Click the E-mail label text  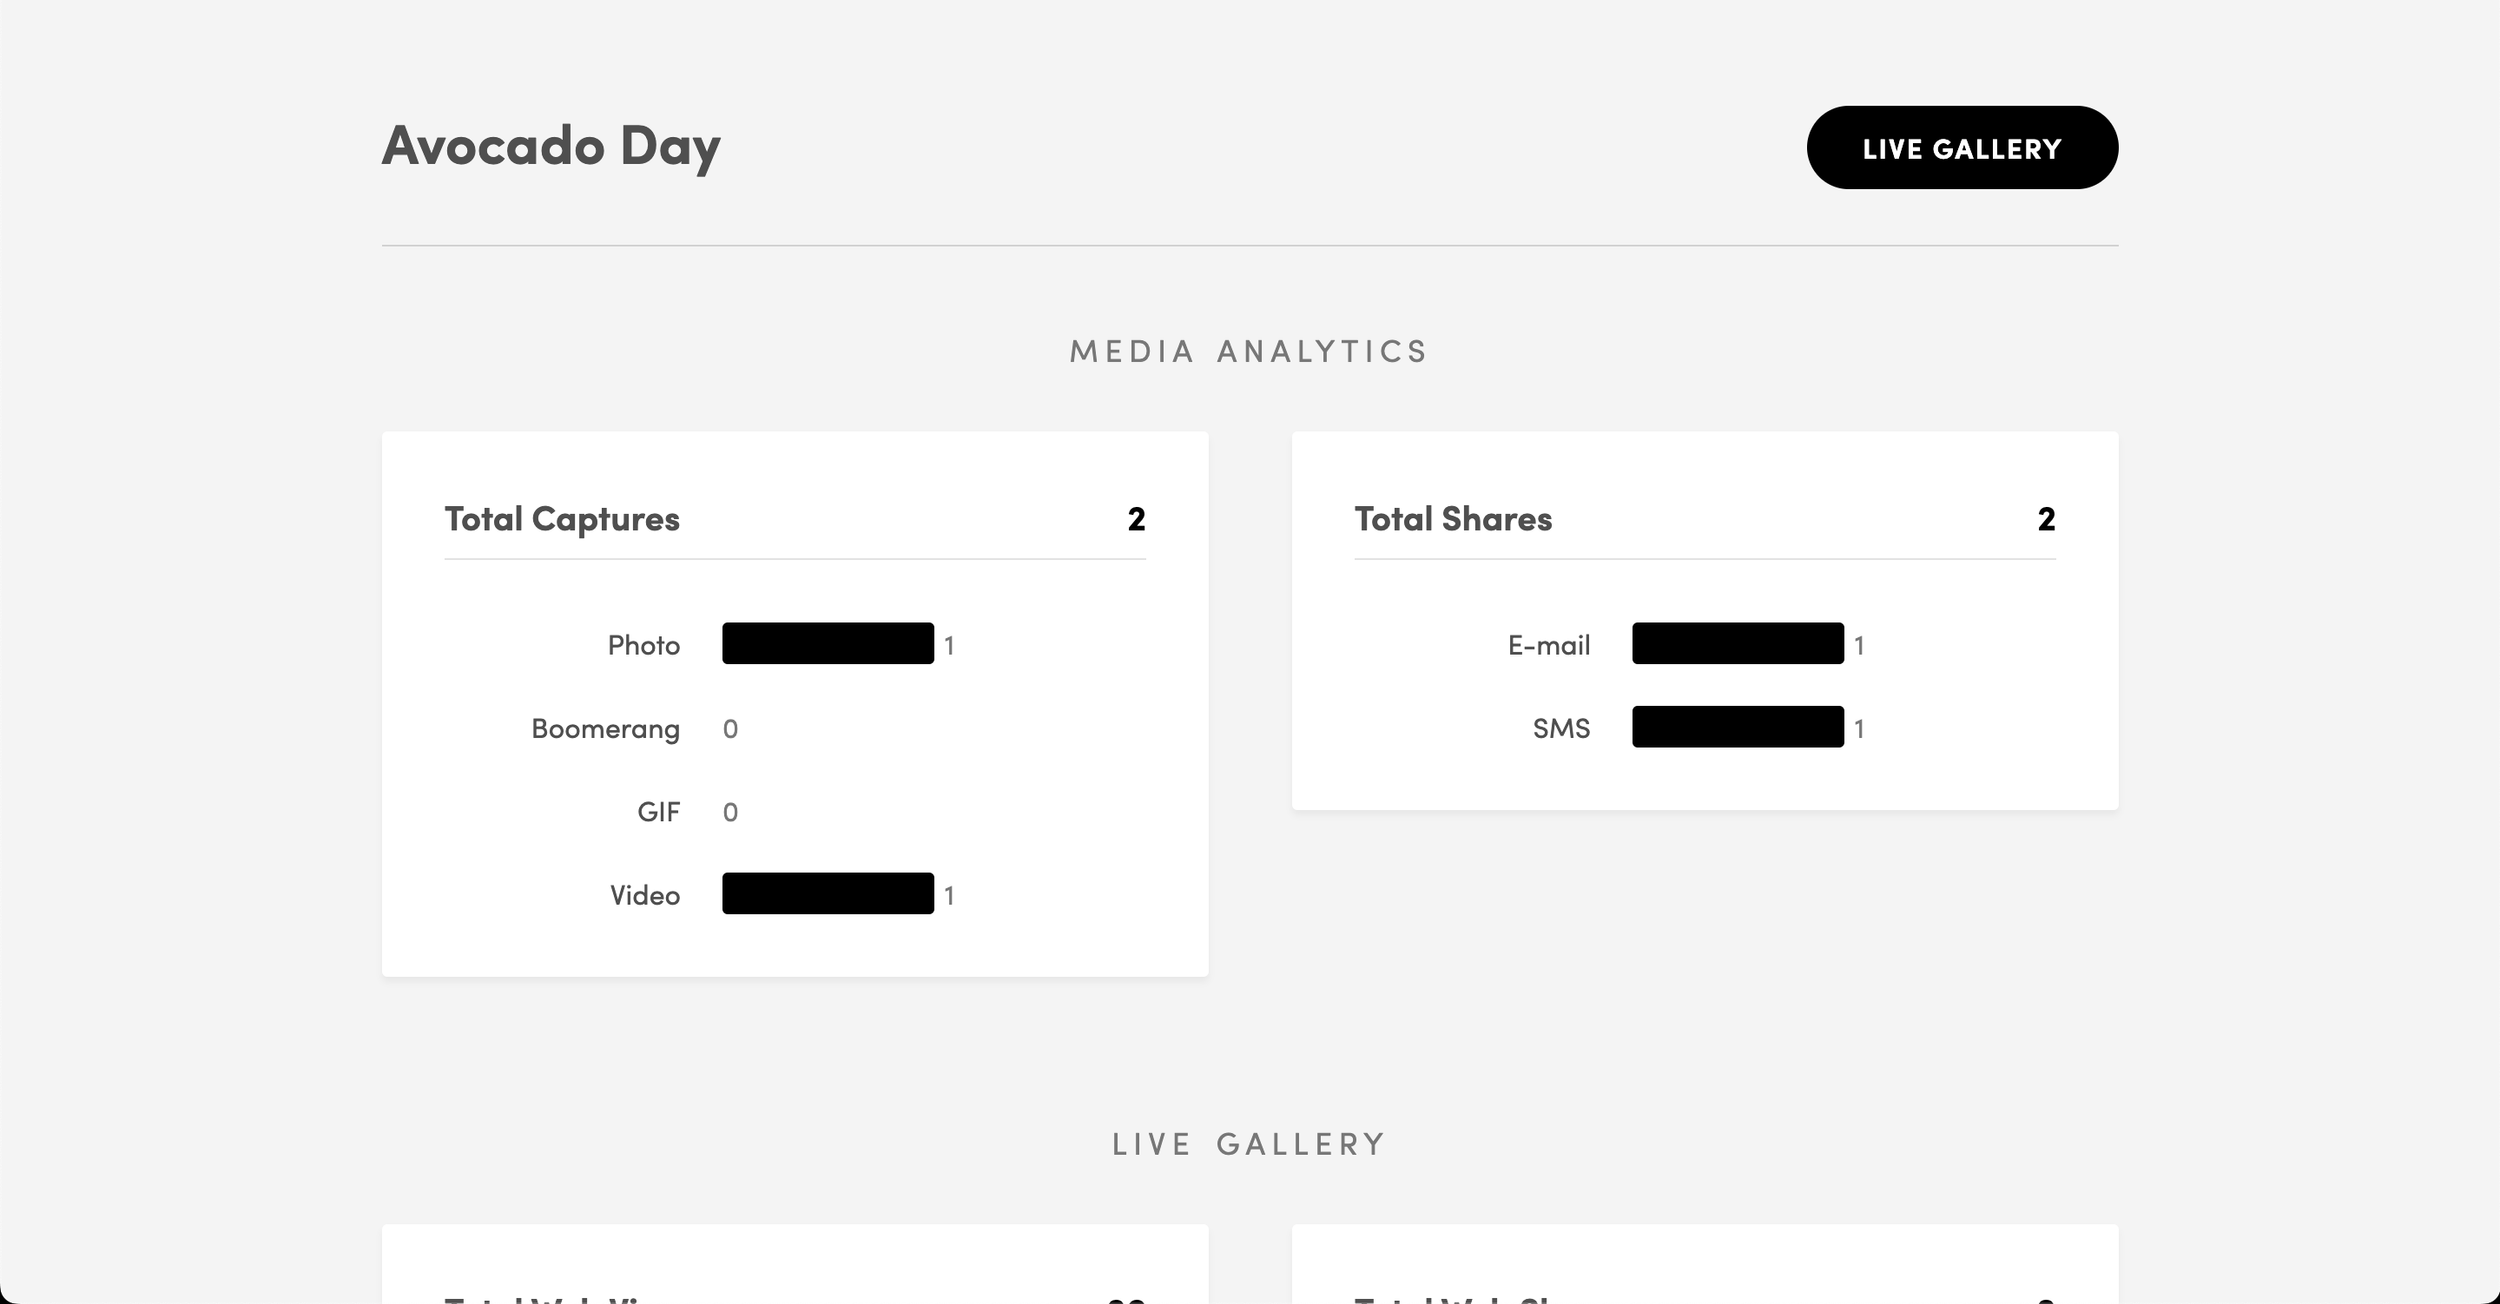[1549, 645]
